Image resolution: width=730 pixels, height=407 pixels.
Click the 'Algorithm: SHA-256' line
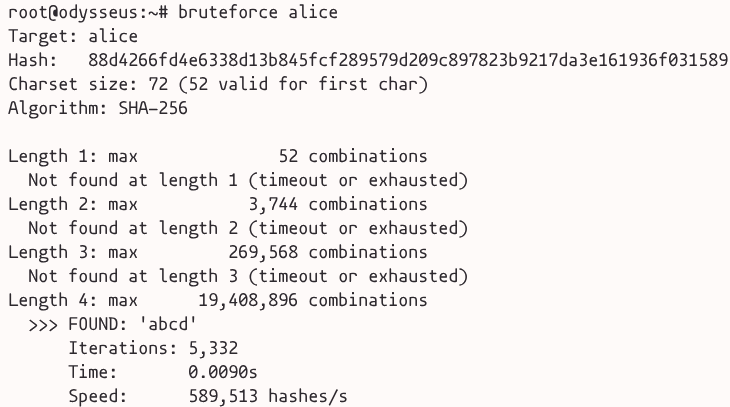tap(97, 109)
